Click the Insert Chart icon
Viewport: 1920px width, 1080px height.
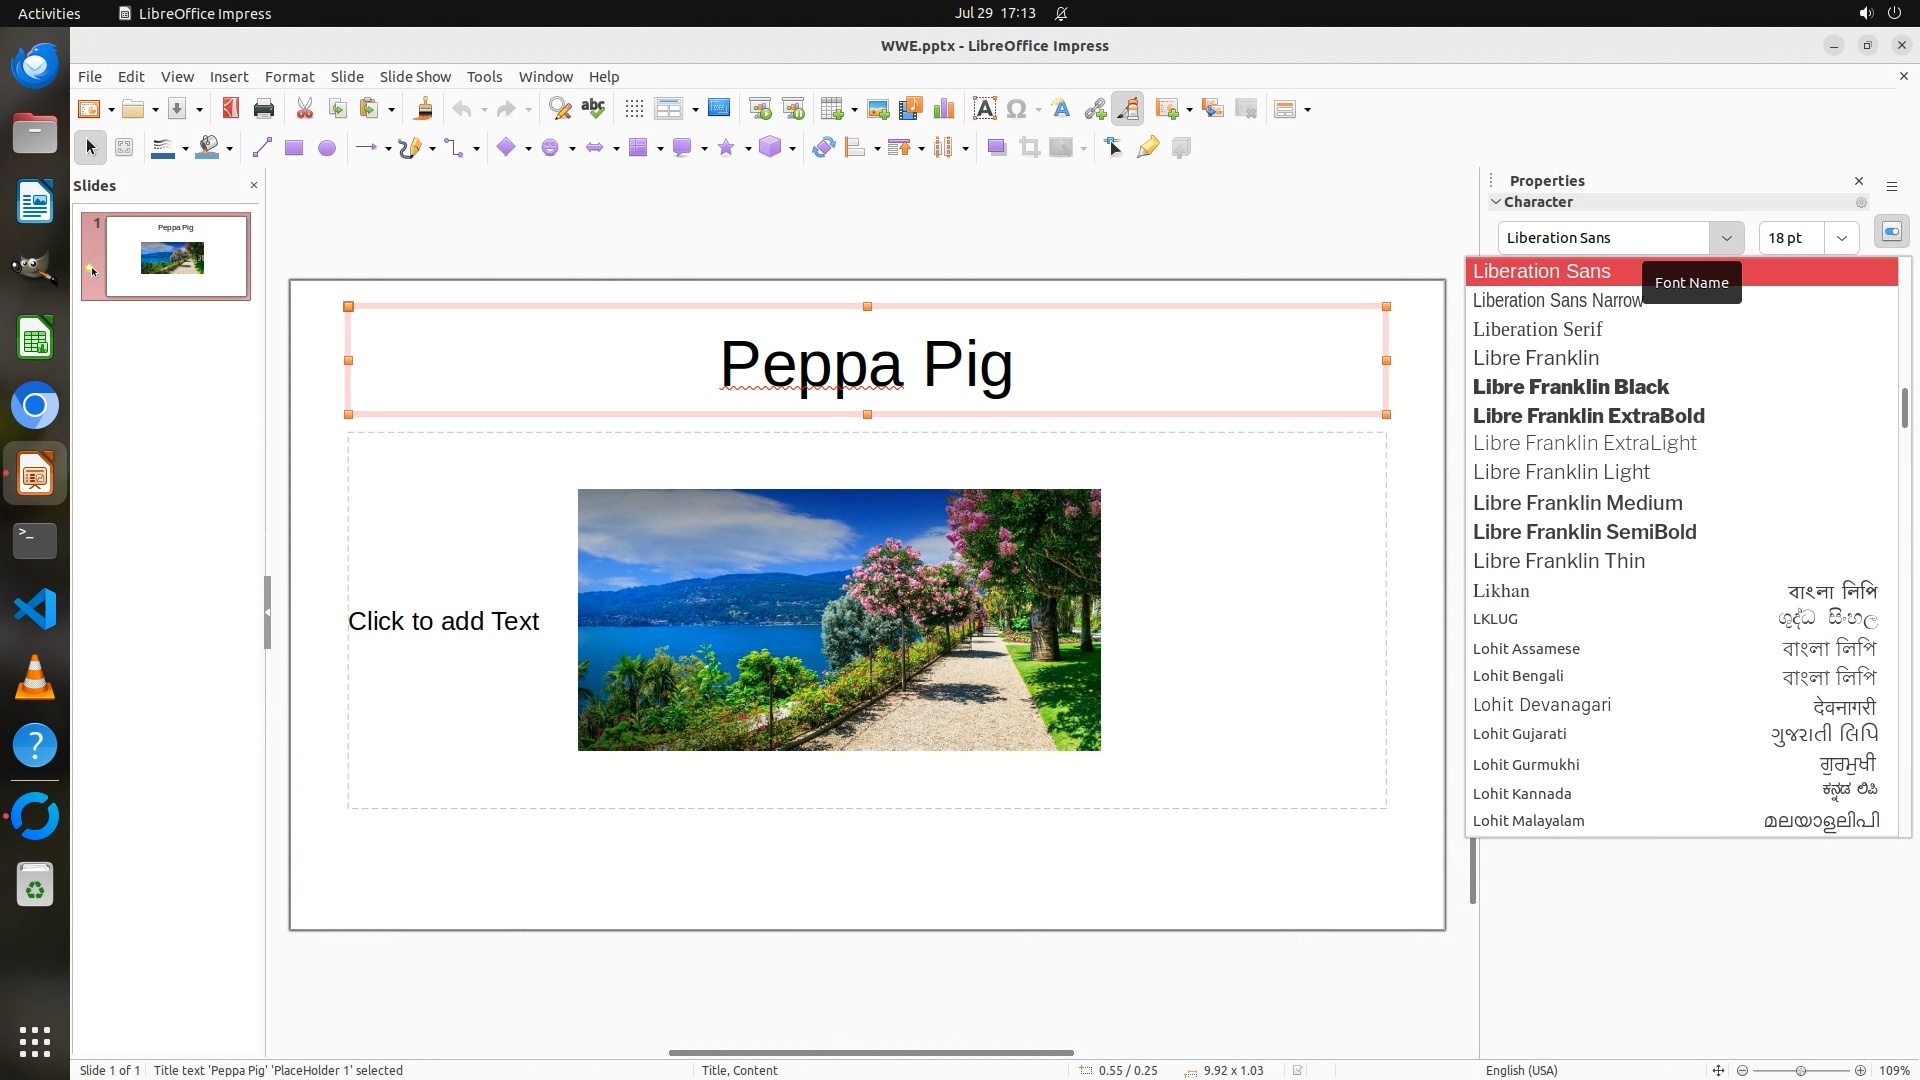(944, 109)
